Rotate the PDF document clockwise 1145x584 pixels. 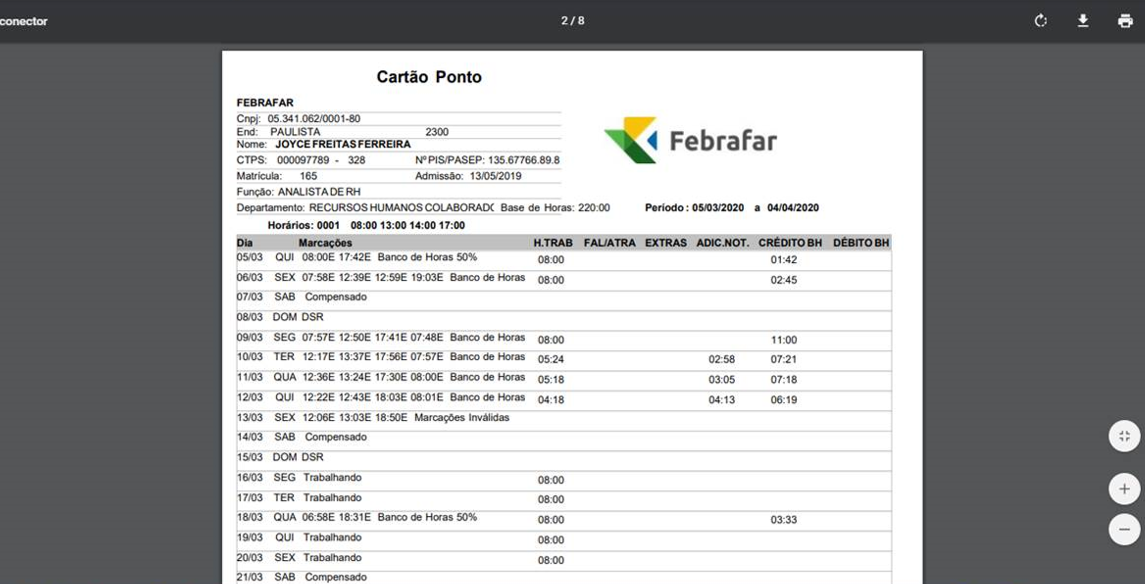(1040, 21)
